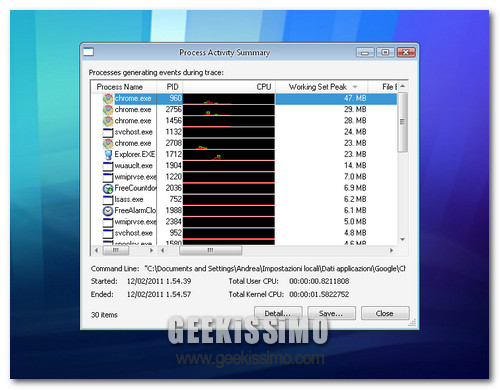
Task: Maximize the Process Activity Summary window
Action: tap(385, 52)
